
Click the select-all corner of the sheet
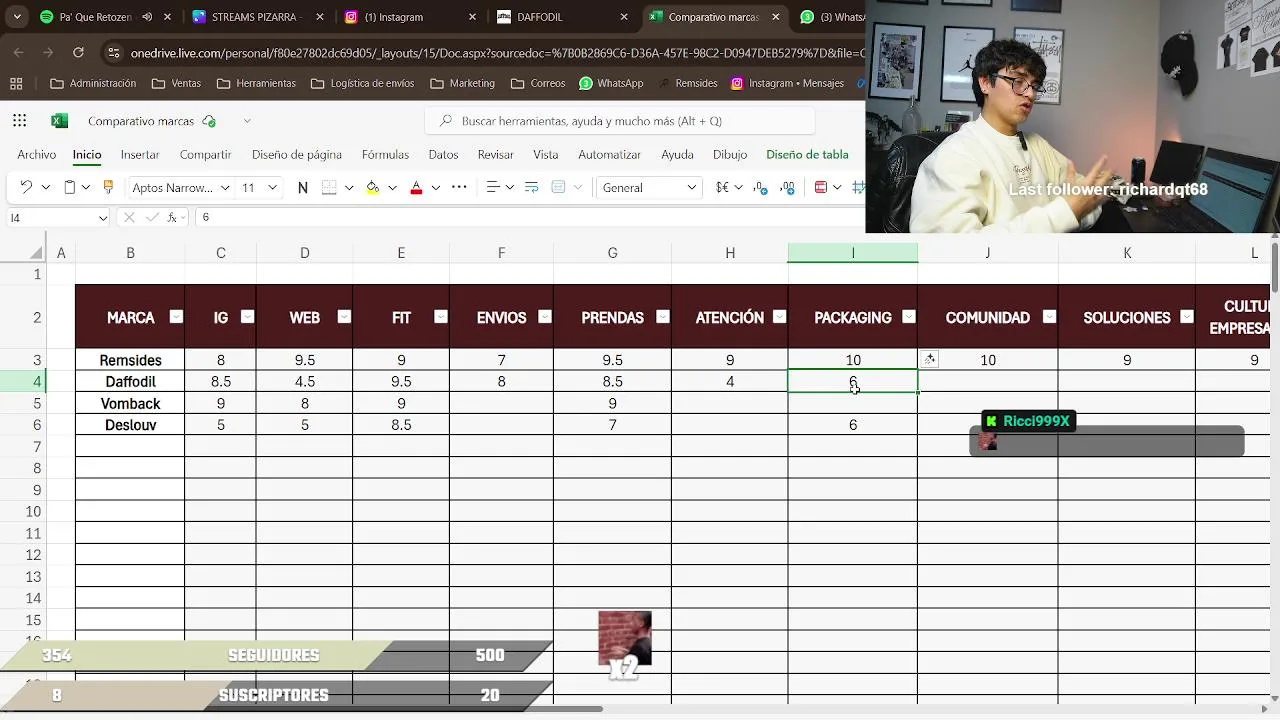[37, 253]
